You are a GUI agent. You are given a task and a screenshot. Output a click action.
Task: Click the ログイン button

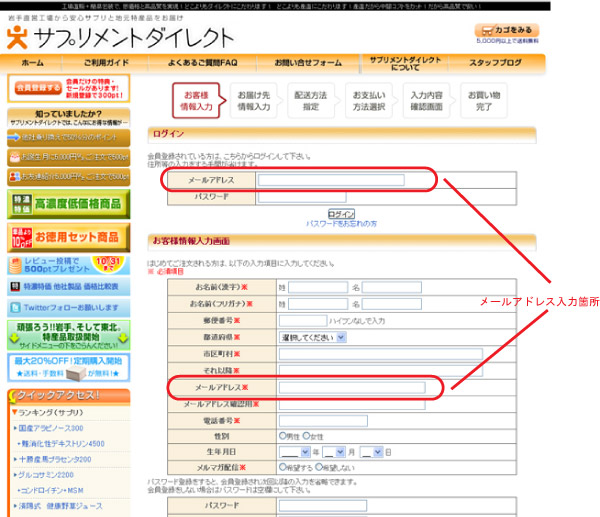coord(341,214)
